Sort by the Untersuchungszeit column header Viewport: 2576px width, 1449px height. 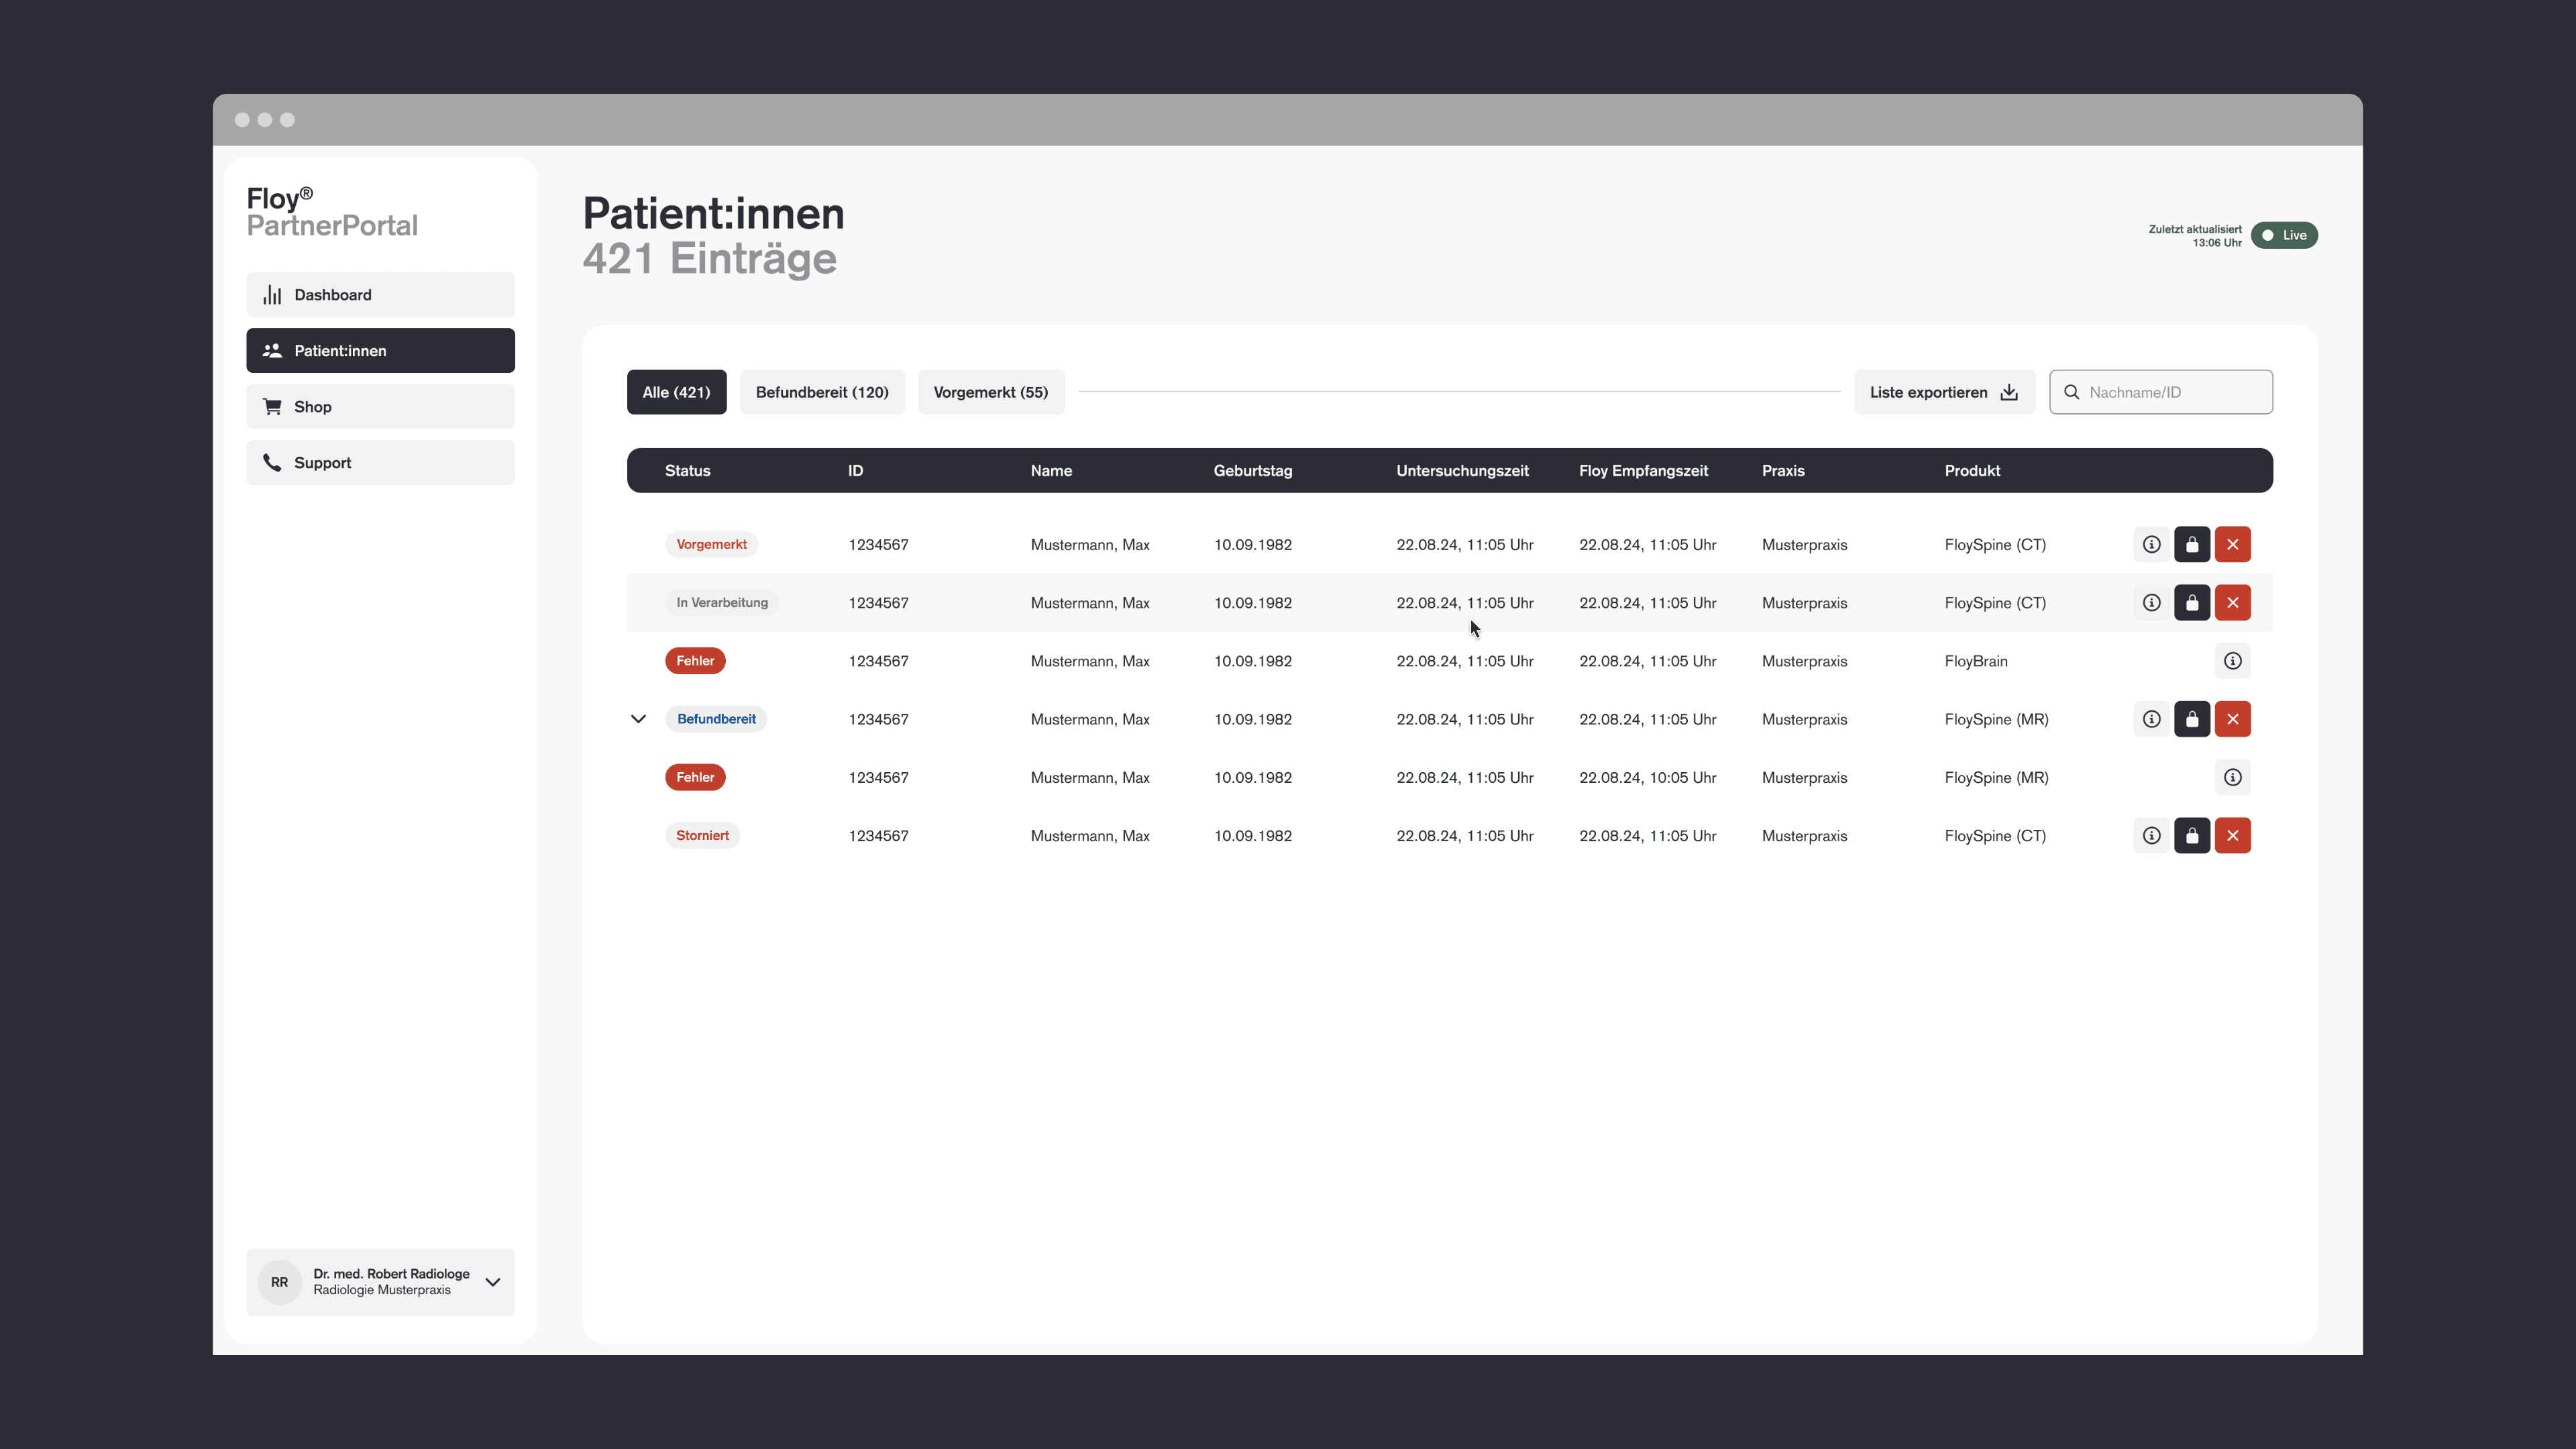coord(1462,470)
